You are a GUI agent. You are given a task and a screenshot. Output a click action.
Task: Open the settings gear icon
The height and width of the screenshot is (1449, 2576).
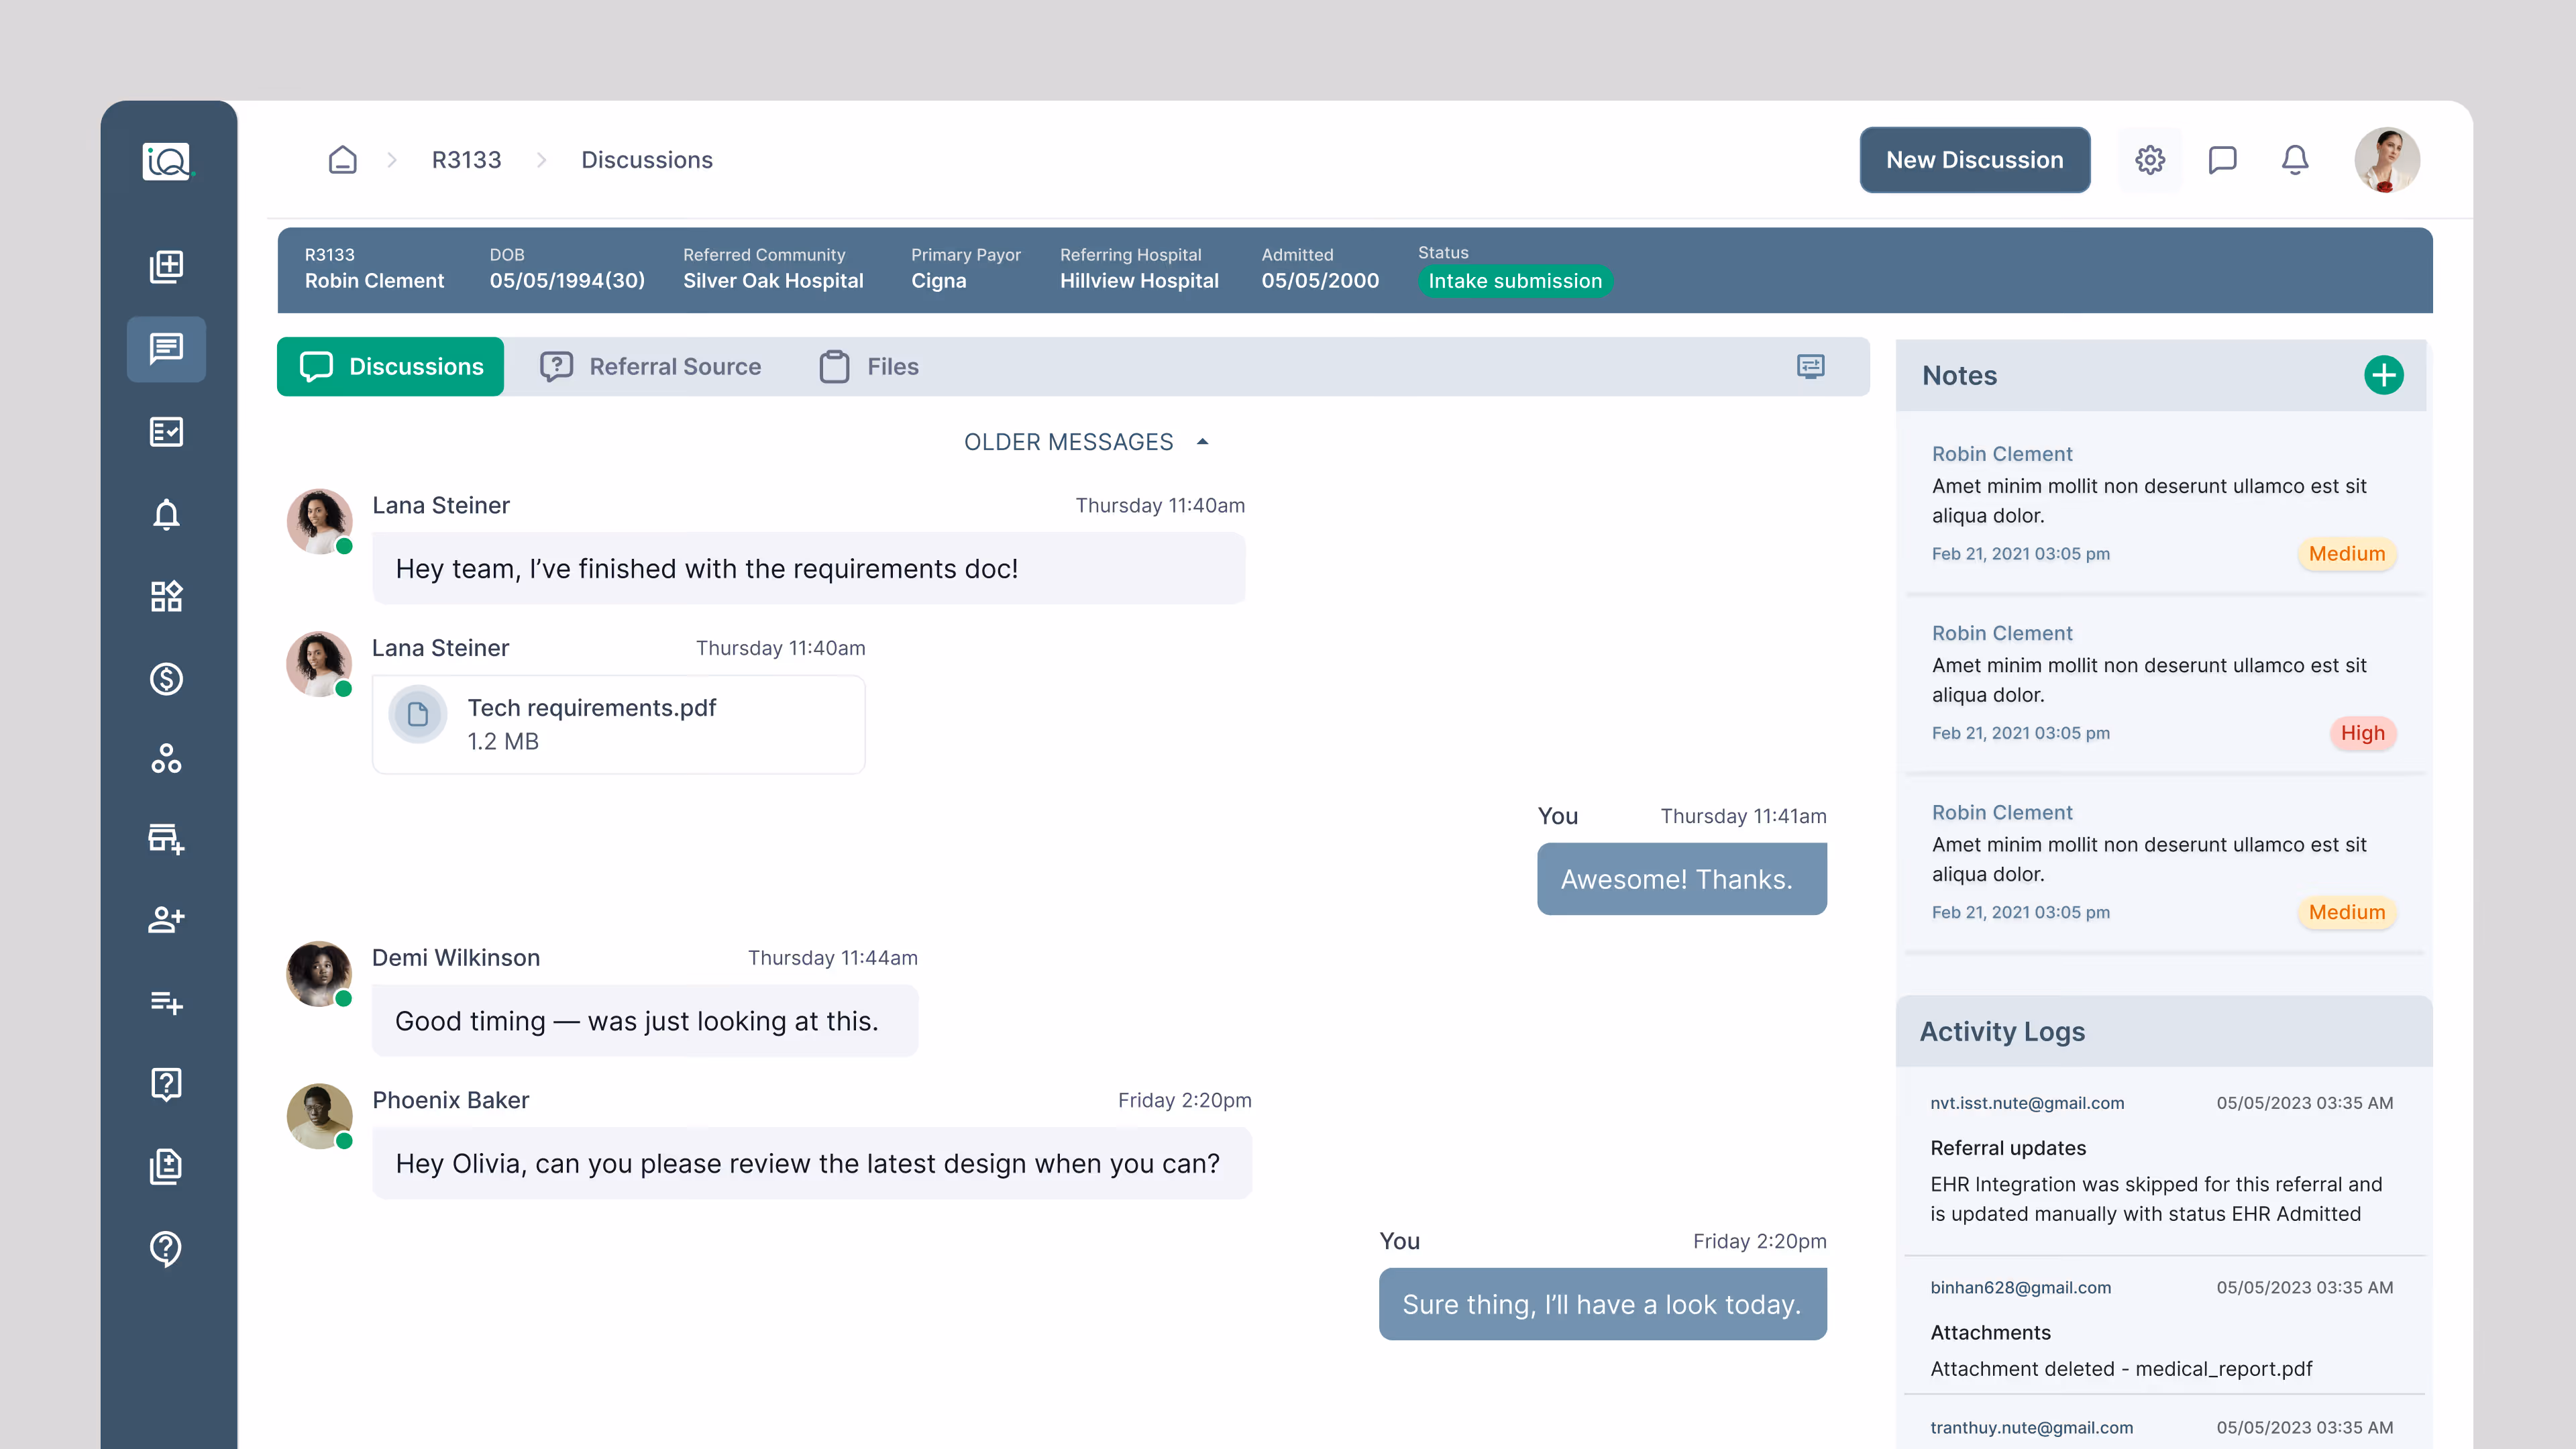click(2150, 160)
